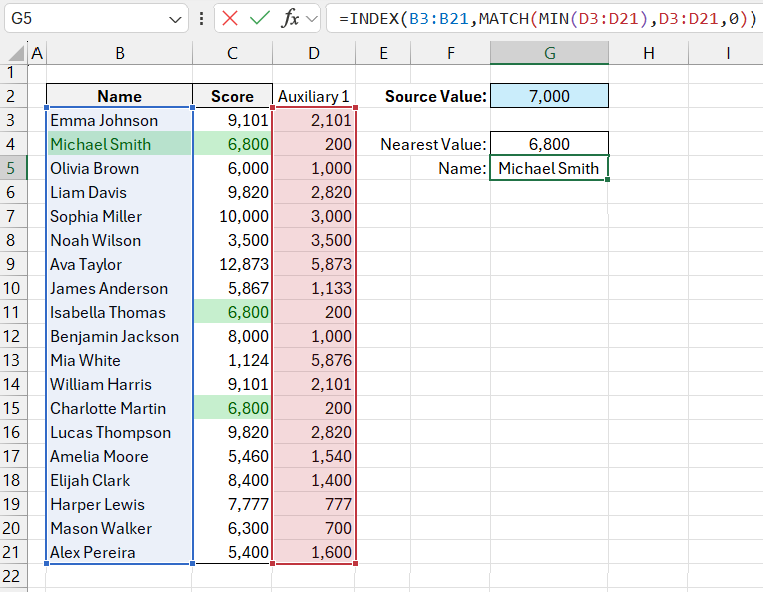Select the highlighted Michael Smith name cell
This screenshot has width=763, height=592.
tap(119, 144)
